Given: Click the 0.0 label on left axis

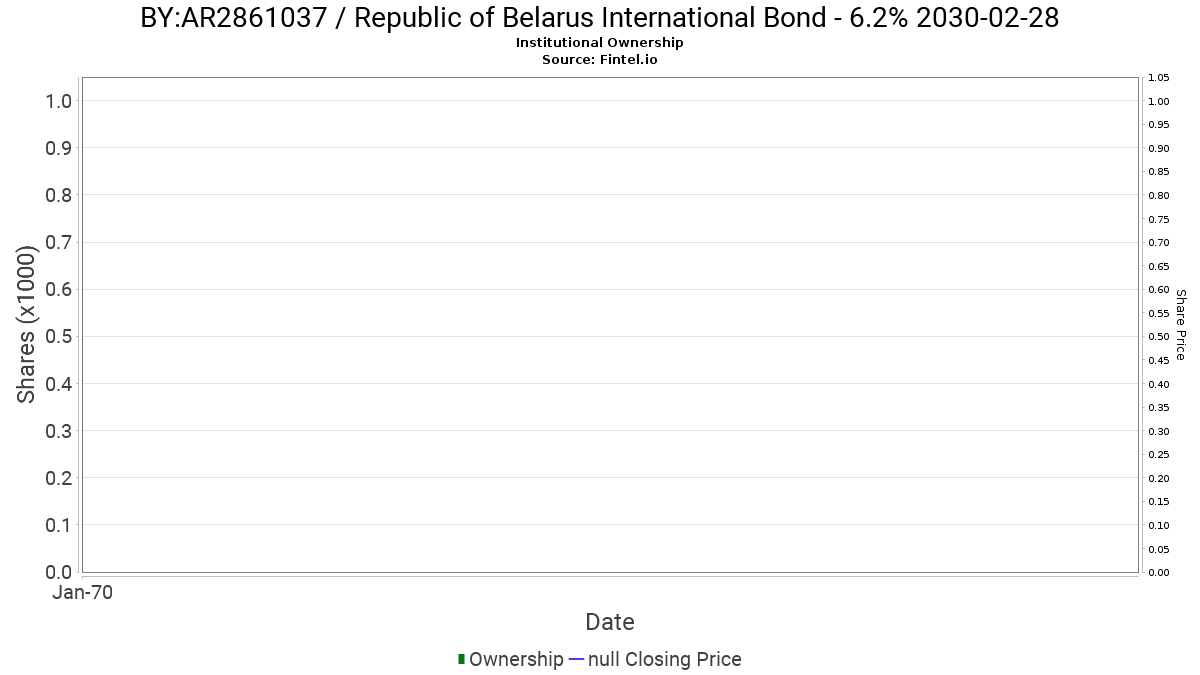Looking at the screenshot, I should point(59,572).
